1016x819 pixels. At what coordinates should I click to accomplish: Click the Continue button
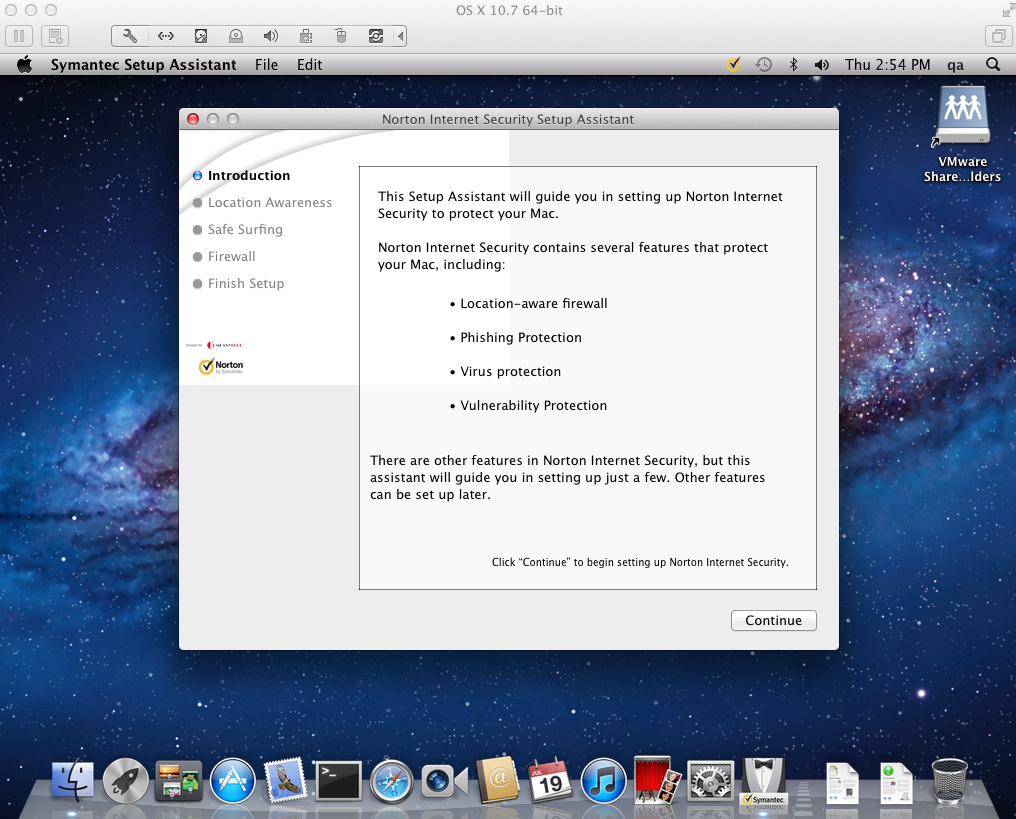773,620
